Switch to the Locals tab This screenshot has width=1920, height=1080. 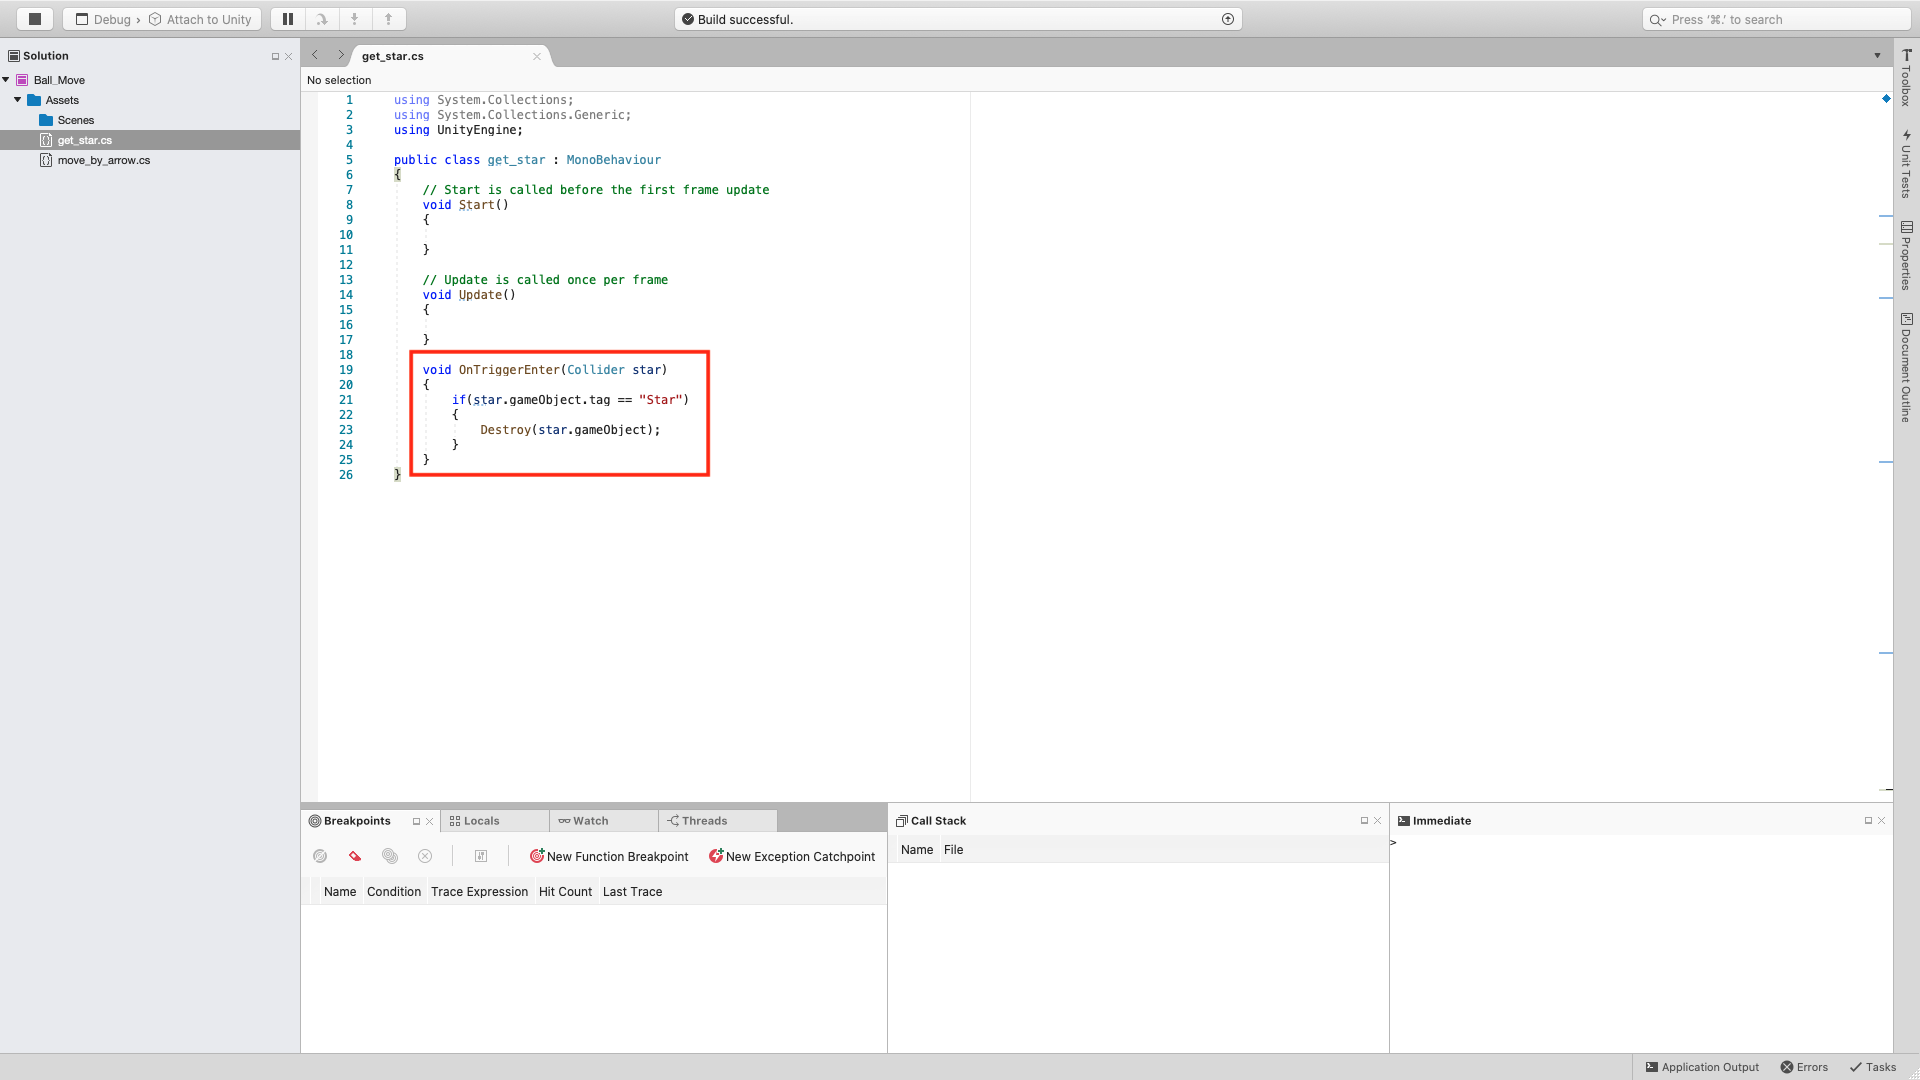481,821
